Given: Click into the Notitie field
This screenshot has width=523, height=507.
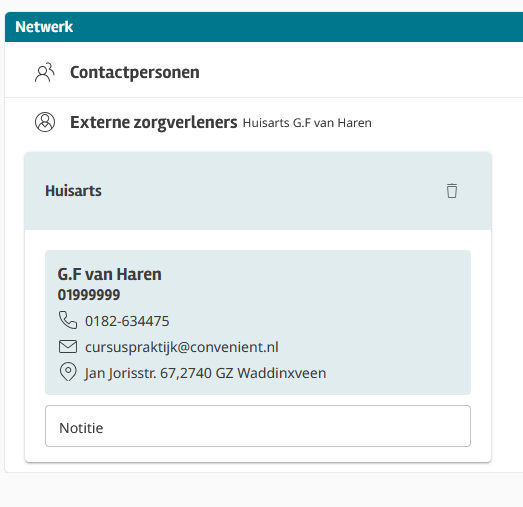Looking at the screenshot, I should click(258, 426).
